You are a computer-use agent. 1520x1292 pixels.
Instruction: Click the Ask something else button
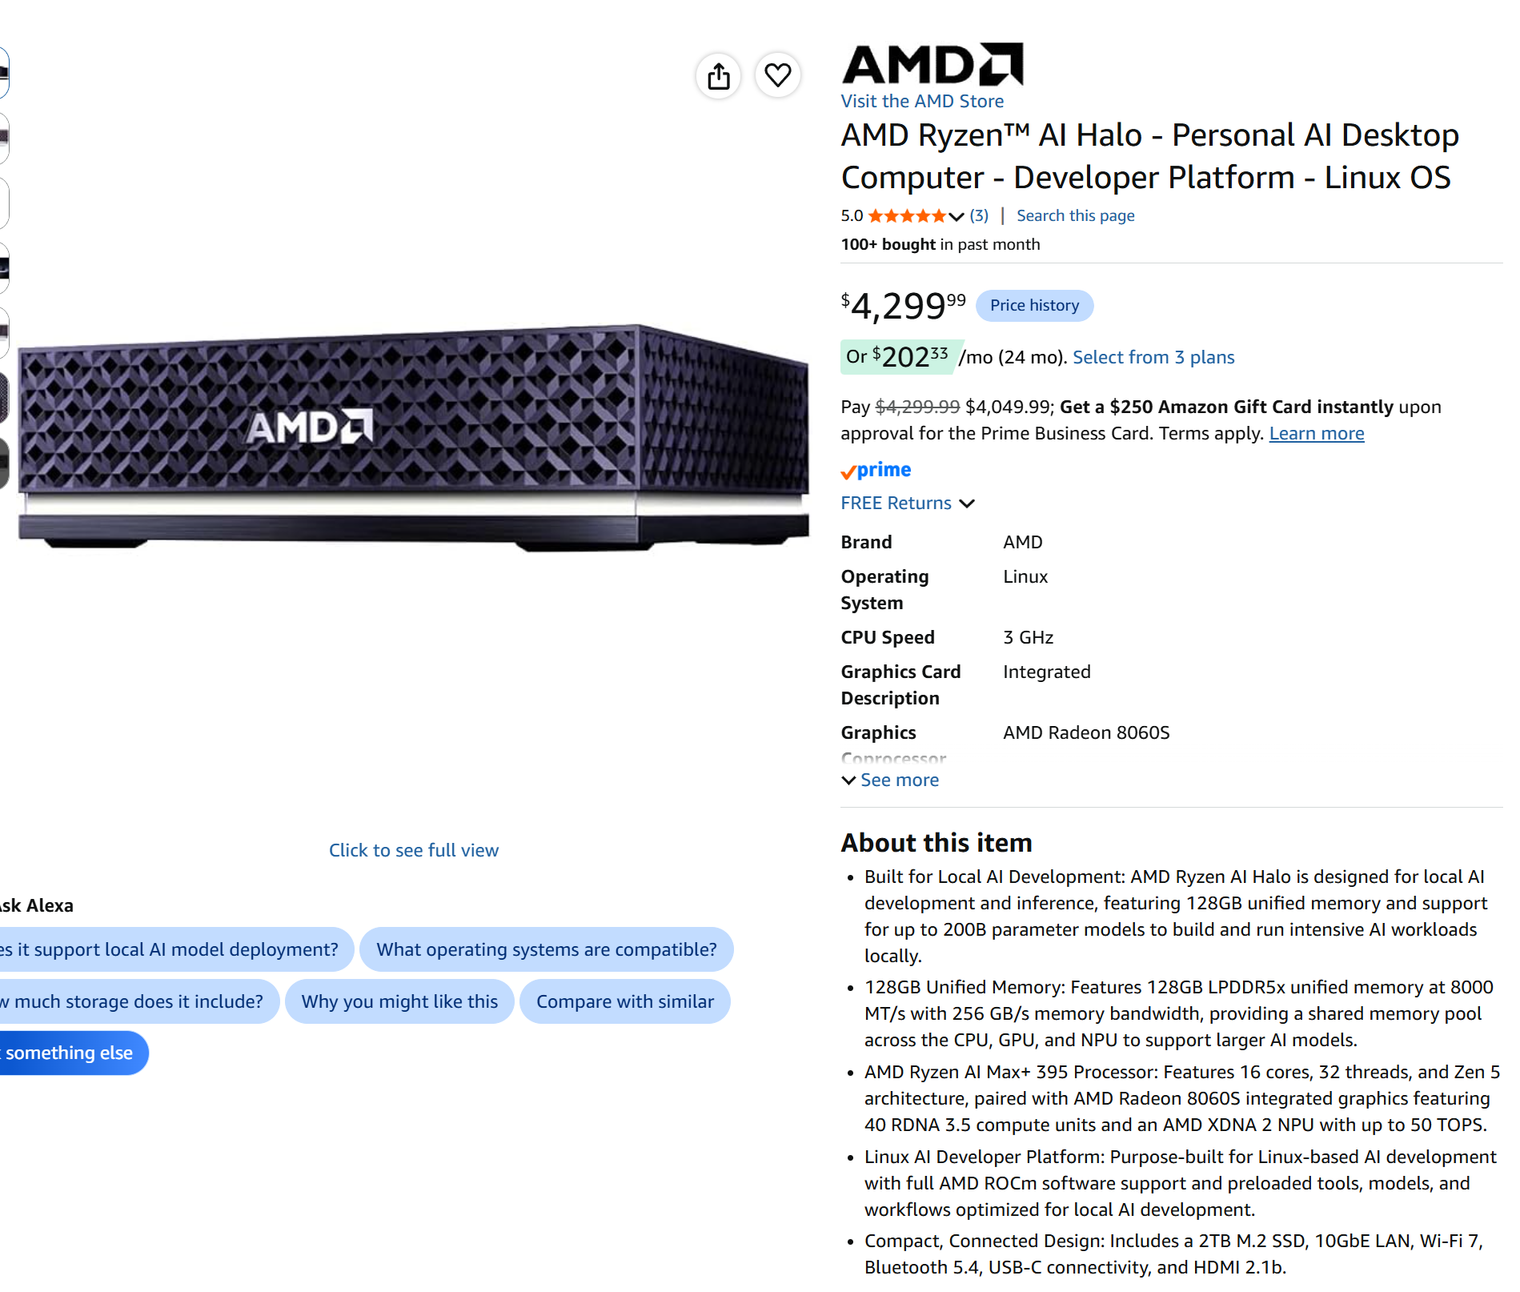point(73,1053)
